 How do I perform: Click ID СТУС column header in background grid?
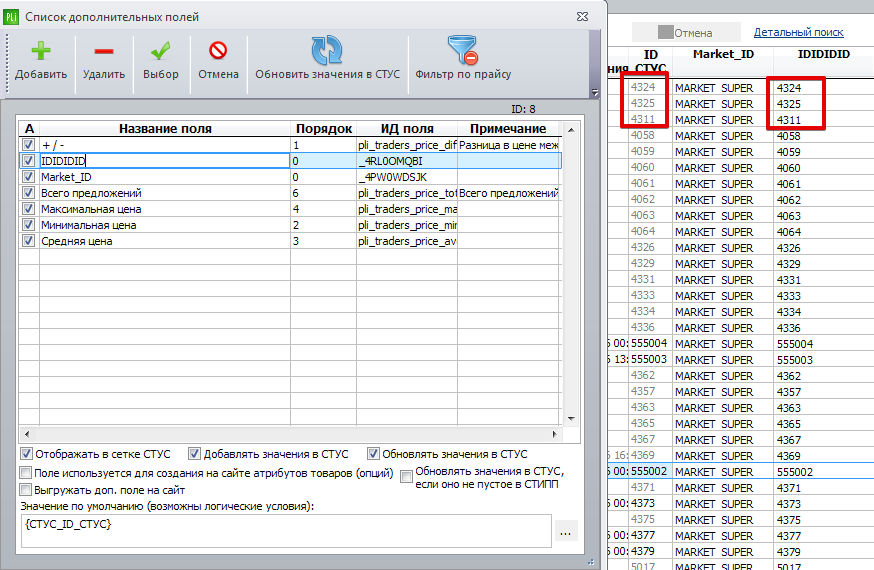(650, 61)
